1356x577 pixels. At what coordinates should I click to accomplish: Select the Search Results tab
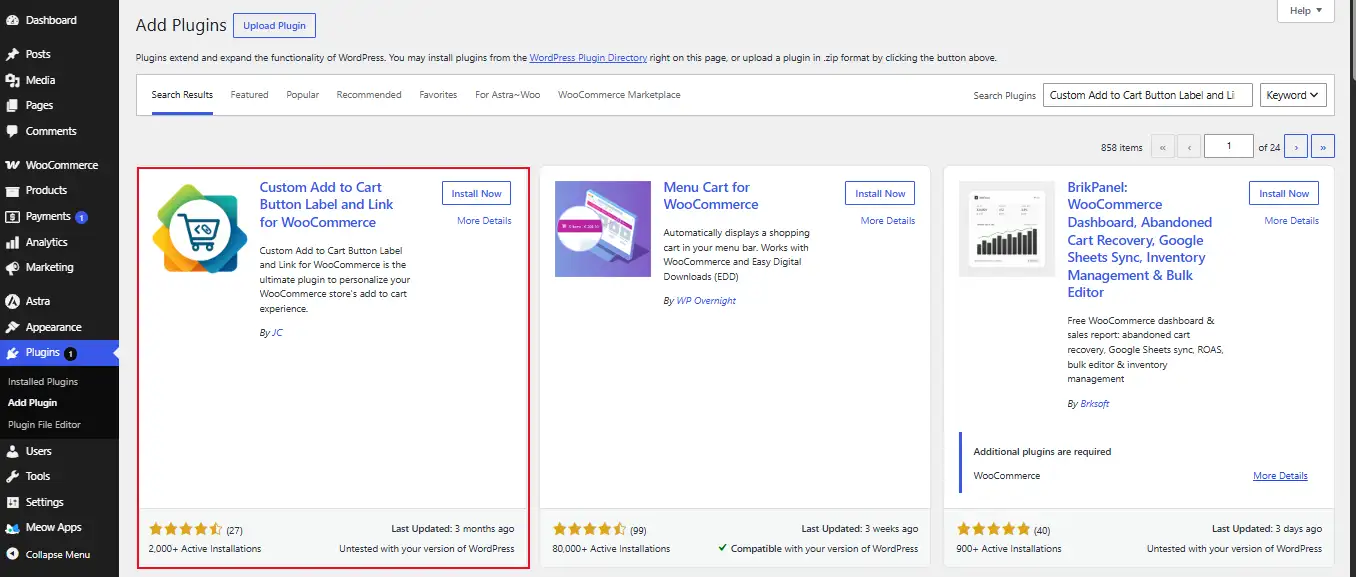(182, 95)
